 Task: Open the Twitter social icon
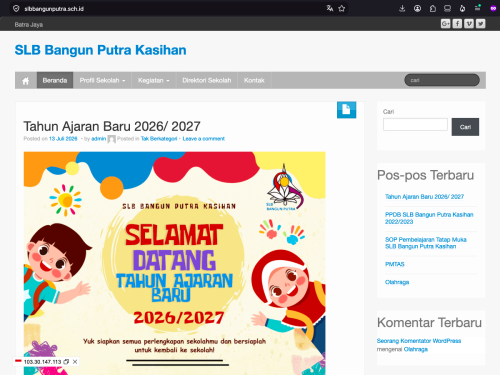(x=481, y=24)
